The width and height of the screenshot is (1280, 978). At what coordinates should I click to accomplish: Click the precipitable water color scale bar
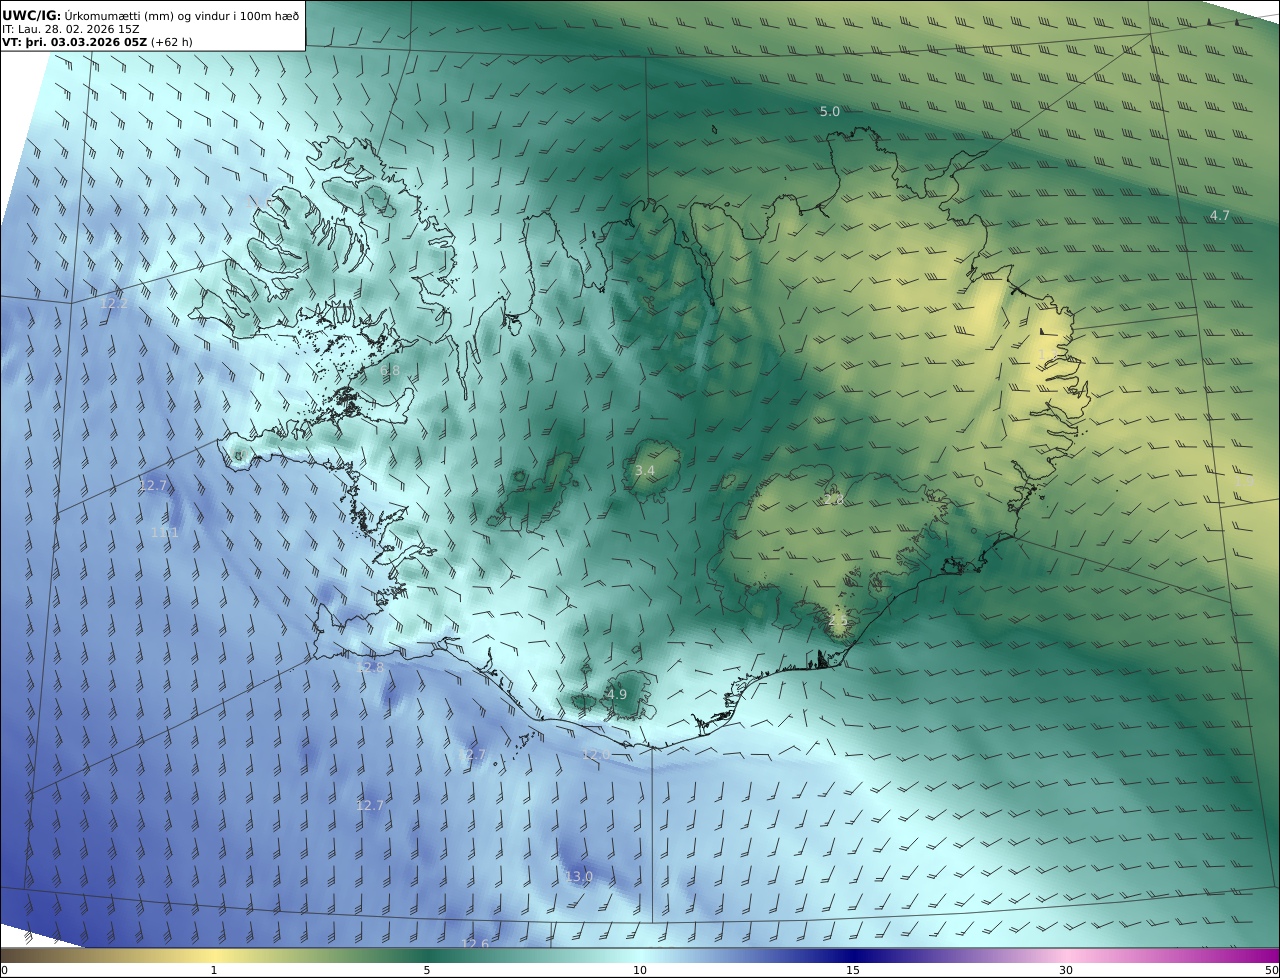point(640,955)
